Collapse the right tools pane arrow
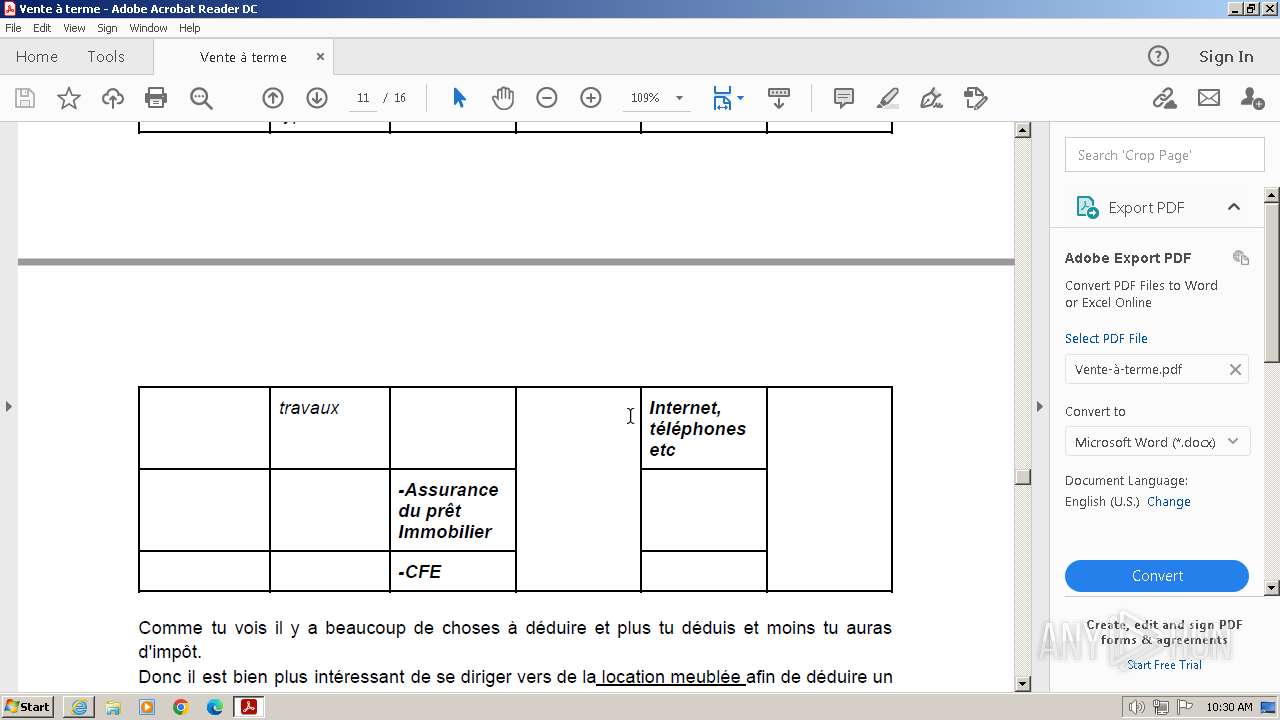The image size is (1280, 720). [x=1039, y=406]
